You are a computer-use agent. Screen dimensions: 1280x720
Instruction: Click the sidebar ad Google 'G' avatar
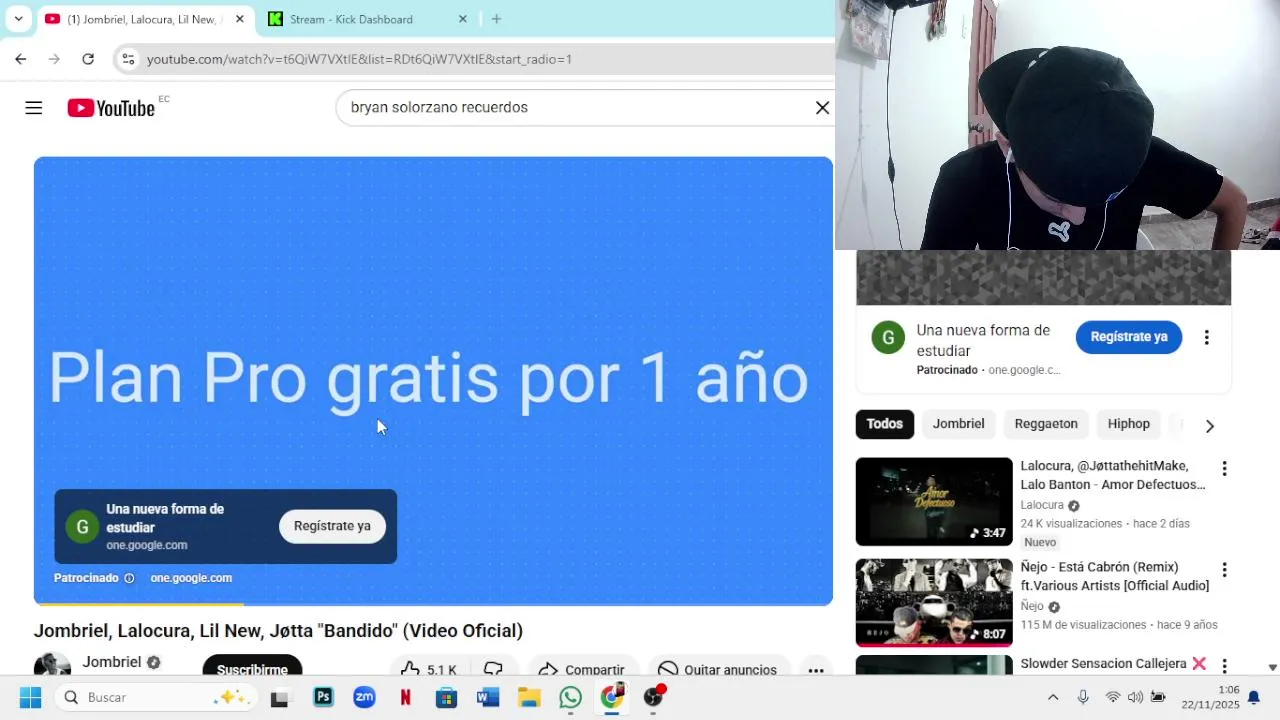[888, 338]
